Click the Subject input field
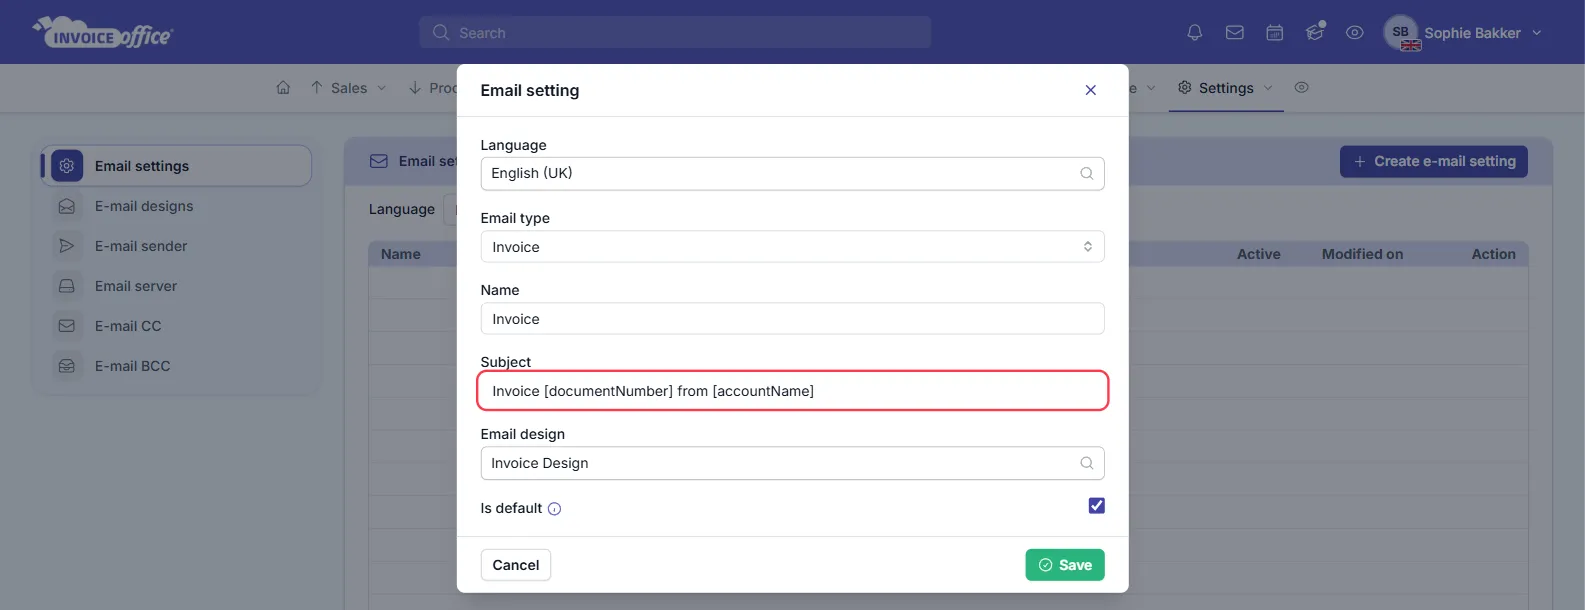 tap(792, 391)
